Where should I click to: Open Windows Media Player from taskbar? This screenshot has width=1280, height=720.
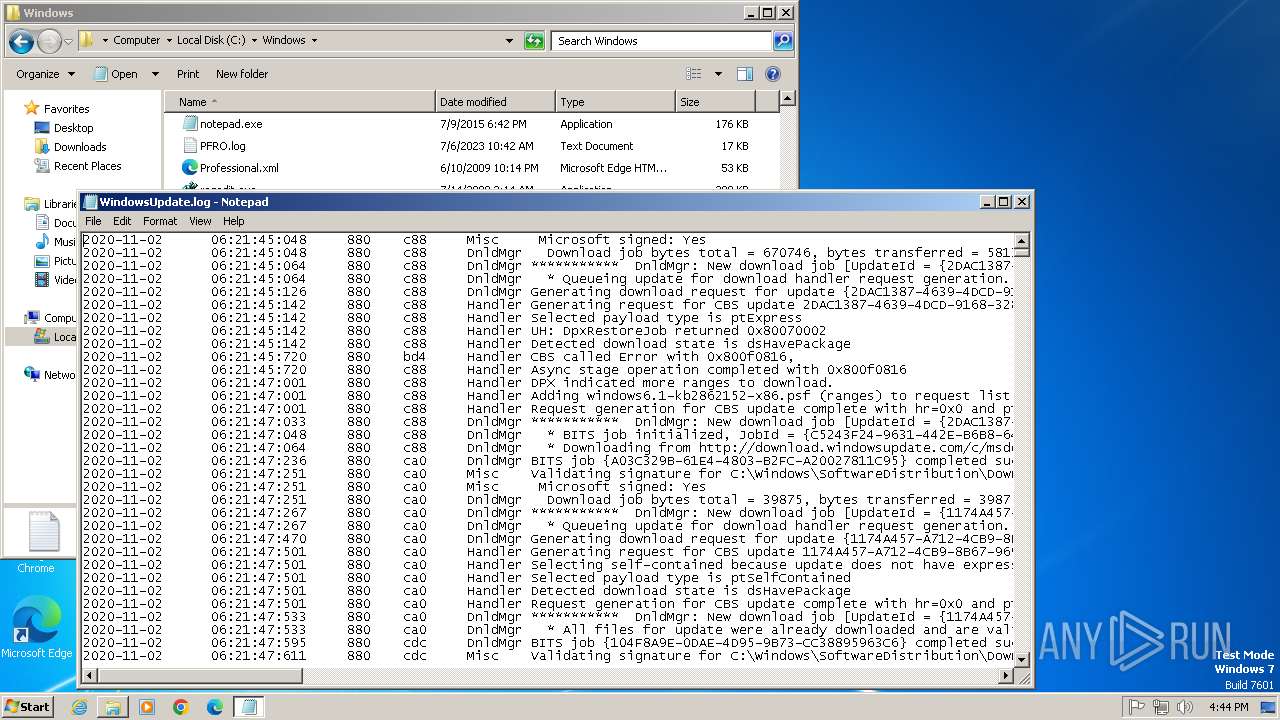[147, 707]
